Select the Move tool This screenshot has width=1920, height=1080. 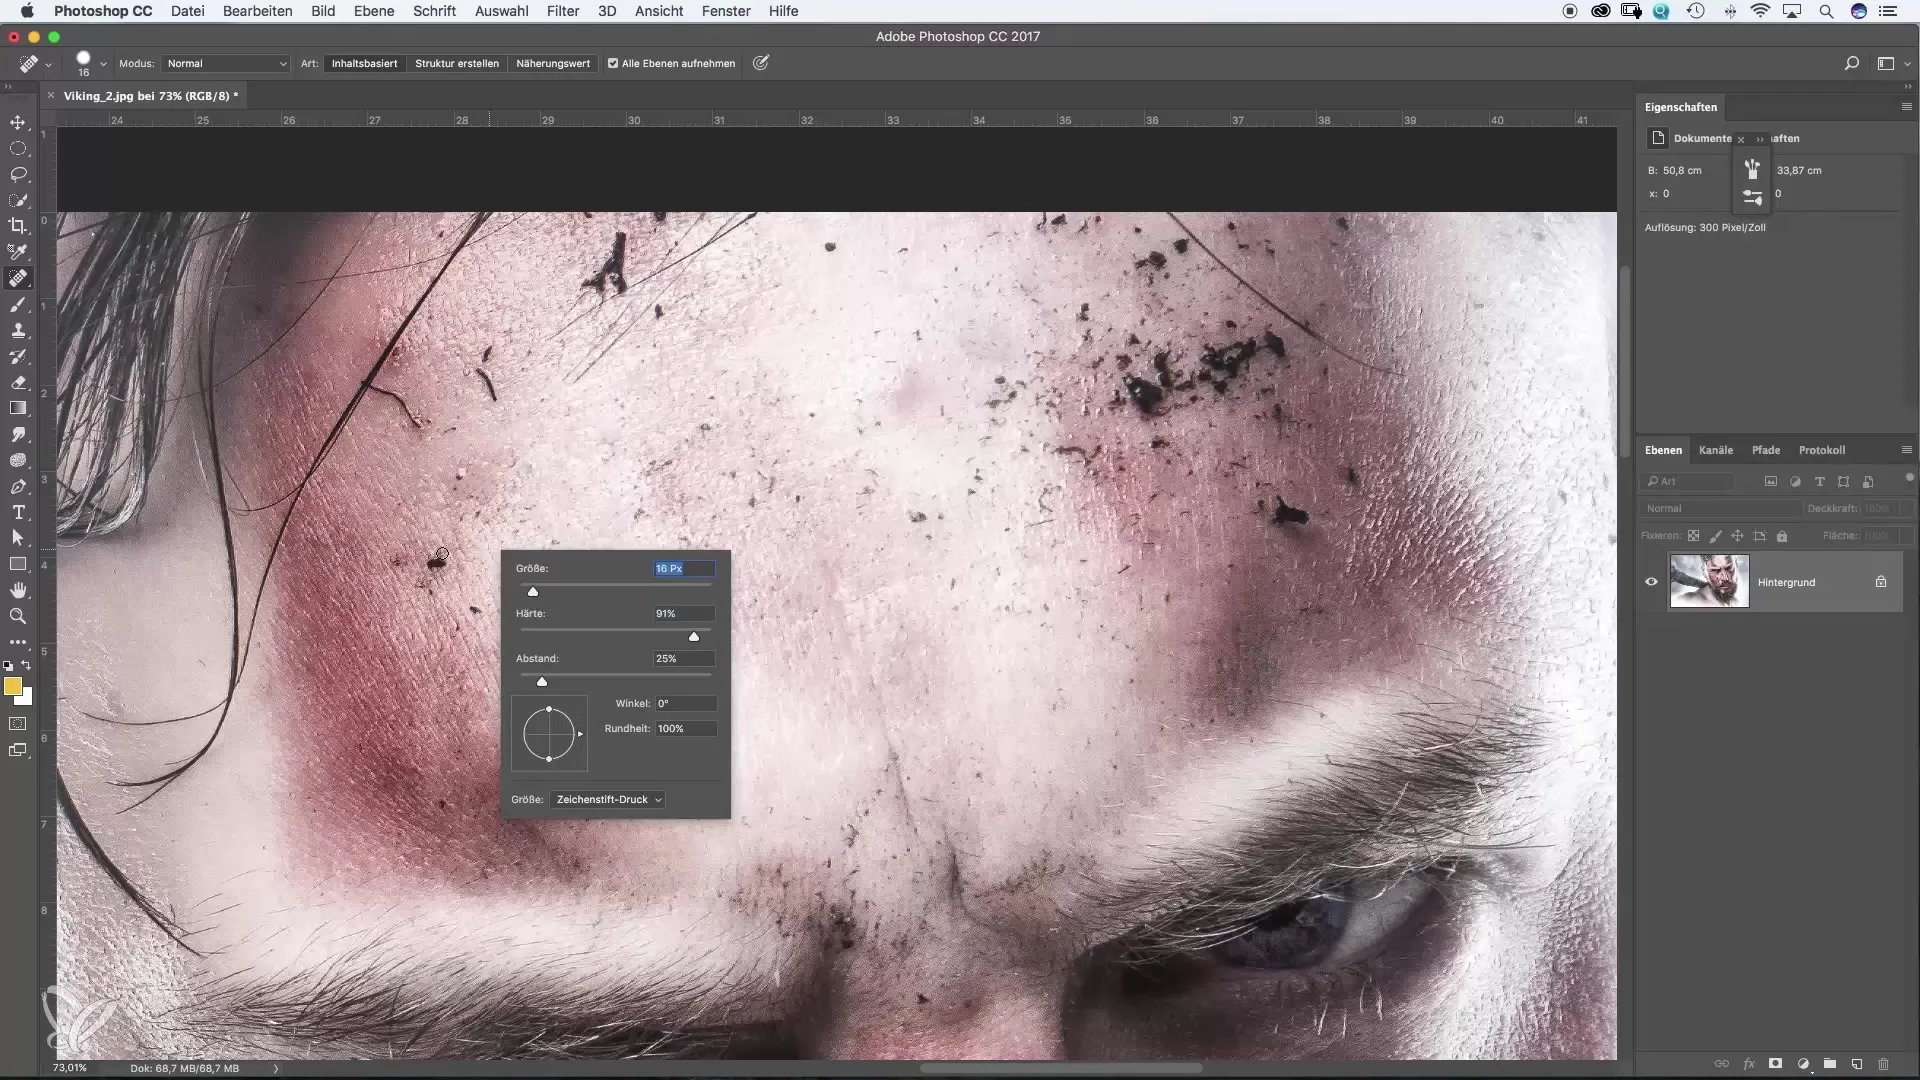(x=18, y=122)
